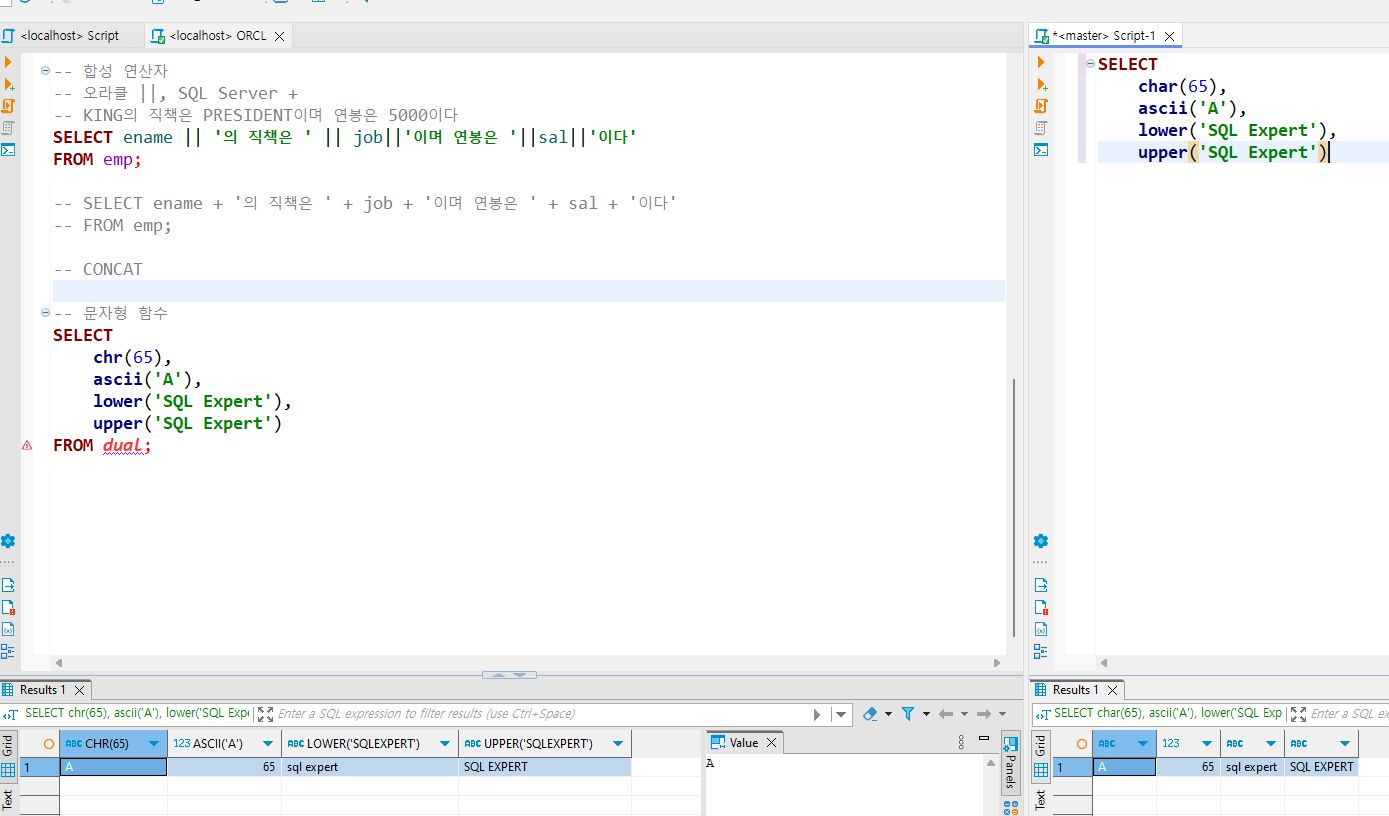
Task: Collapse the SELECT fold in Script-1 editor
Action: (1090, 64)
